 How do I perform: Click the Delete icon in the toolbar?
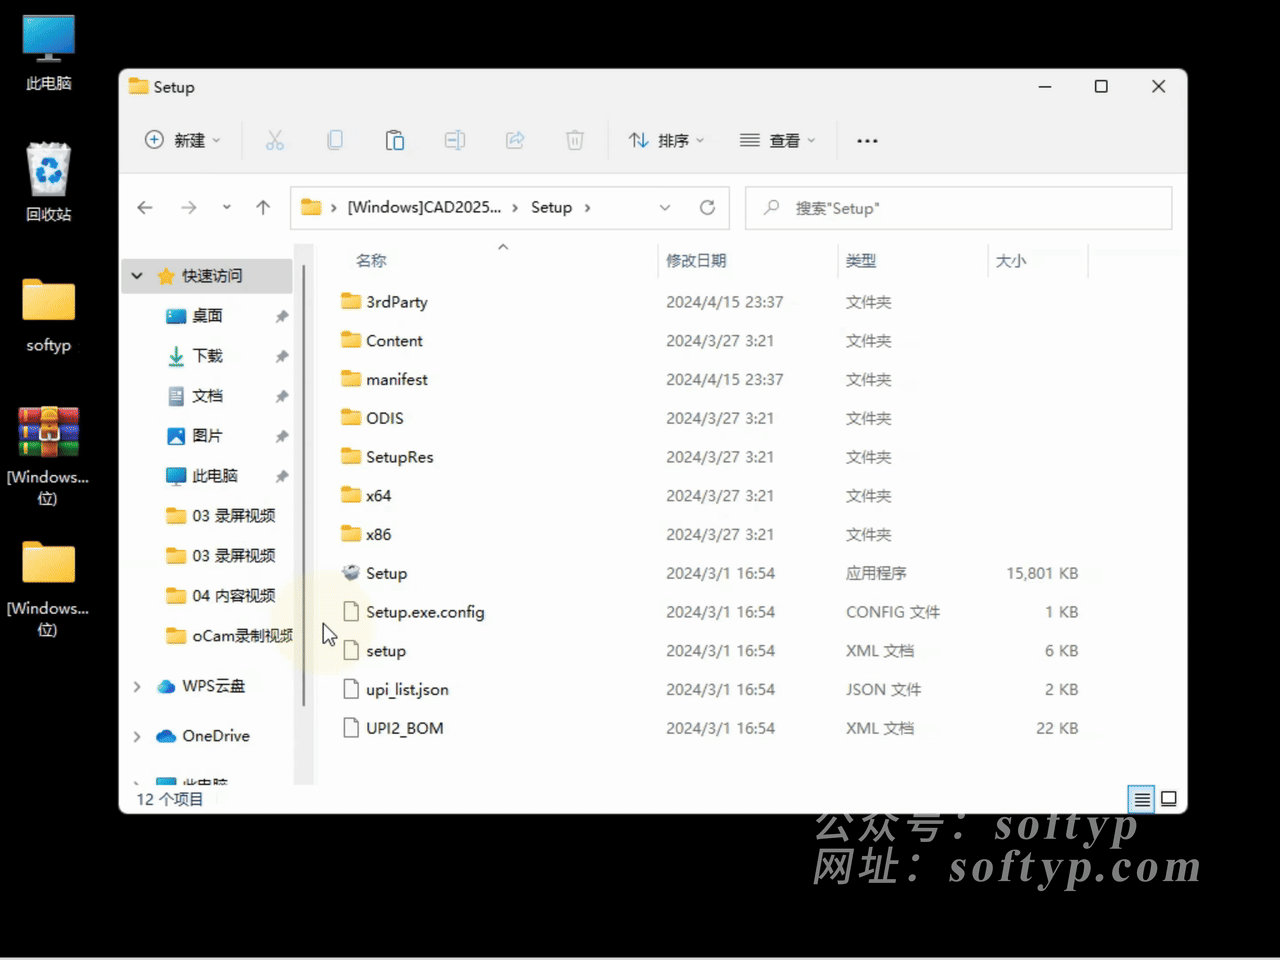(575, 140)
